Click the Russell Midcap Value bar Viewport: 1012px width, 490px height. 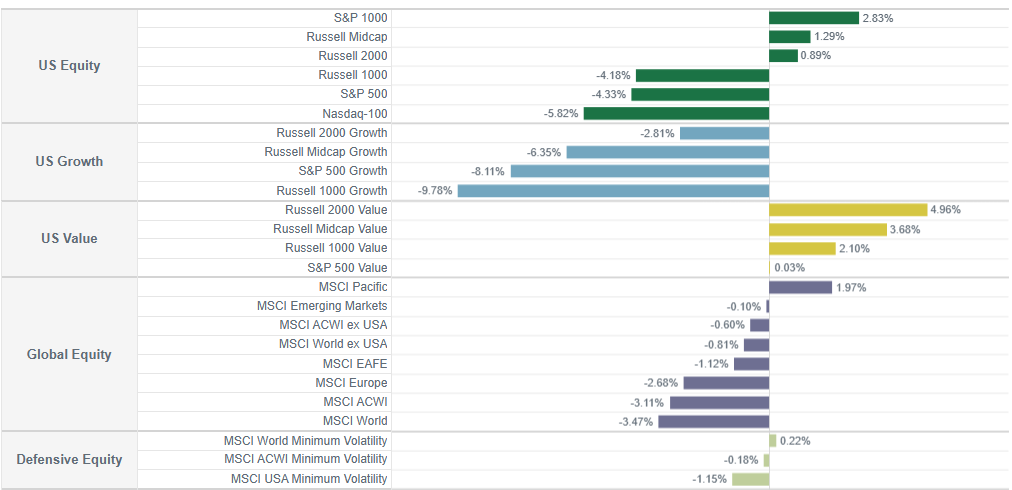click(827, 229)
